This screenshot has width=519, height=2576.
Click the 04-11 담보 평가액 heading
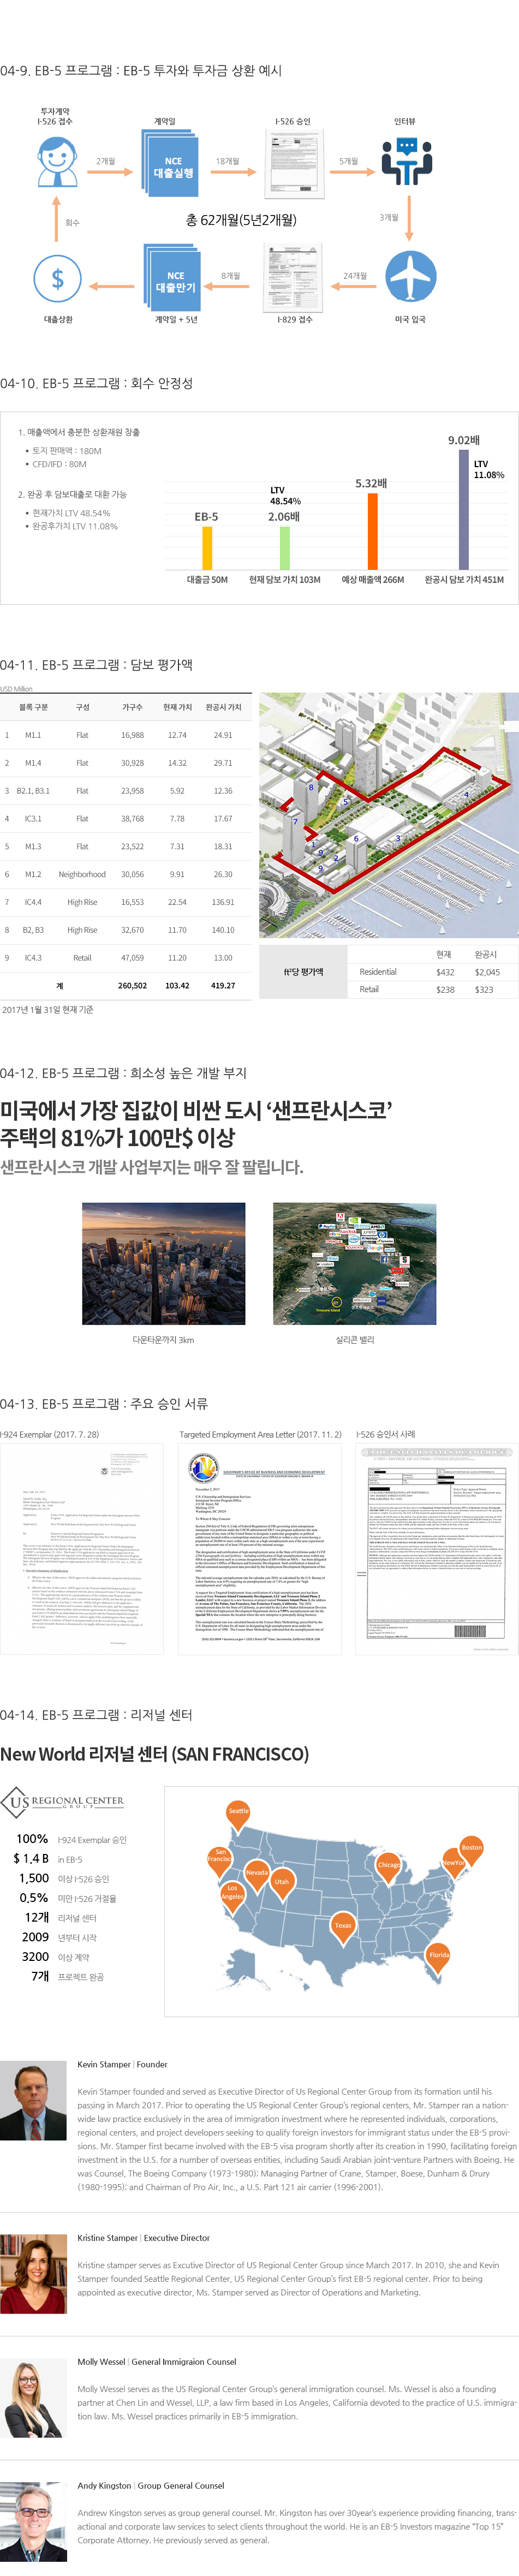click(97, 665)
